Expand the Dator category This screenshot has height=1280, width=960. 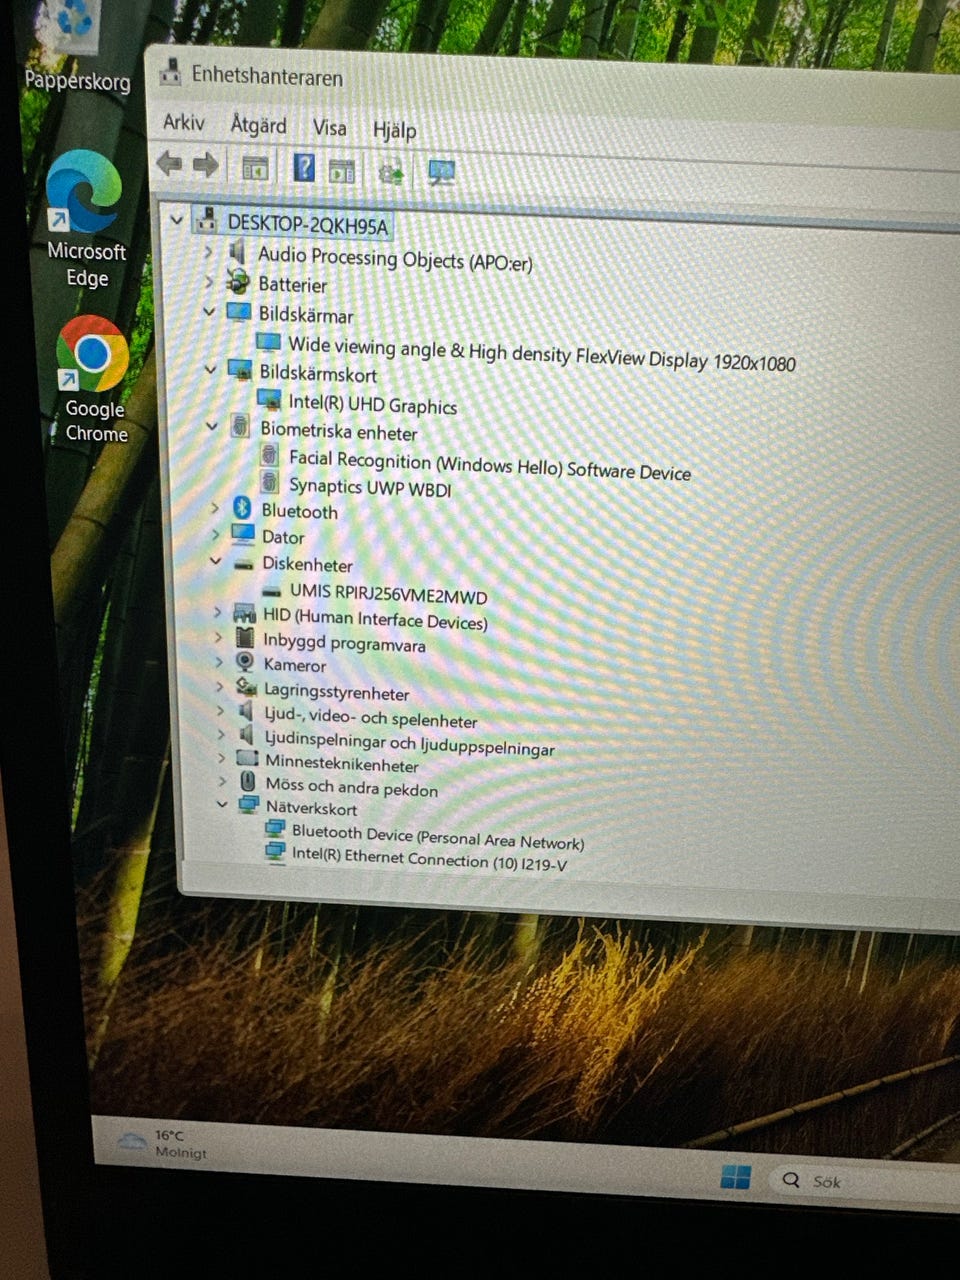214,535
